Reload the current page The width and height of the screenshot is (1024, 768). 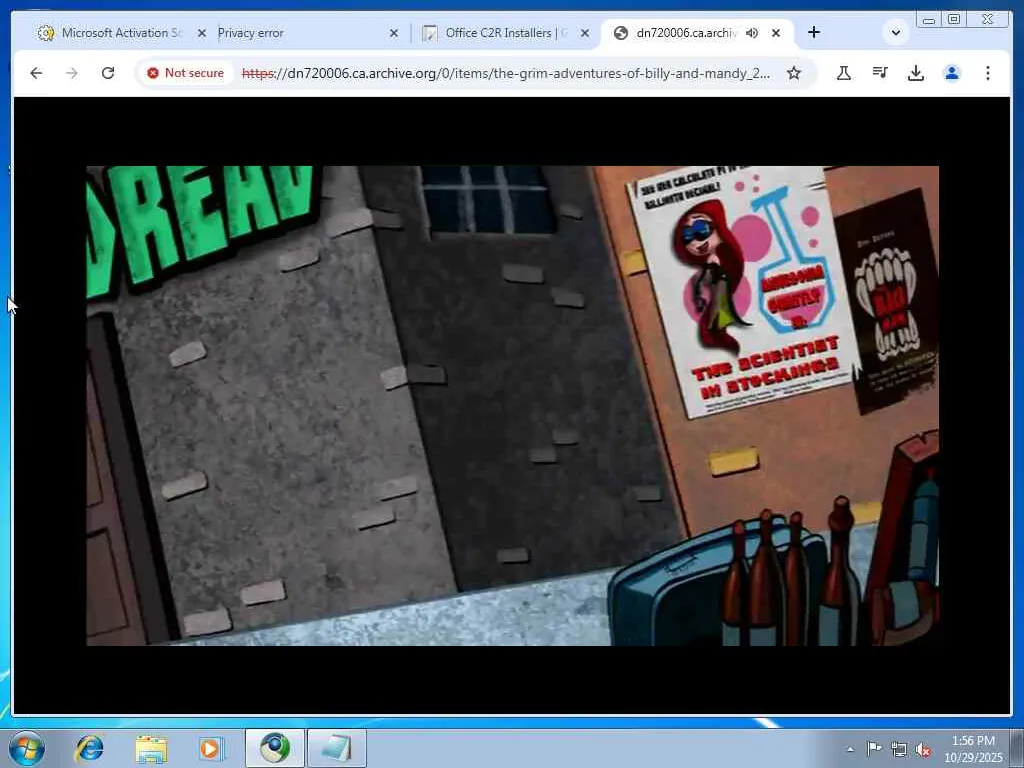tap(108, 73)
